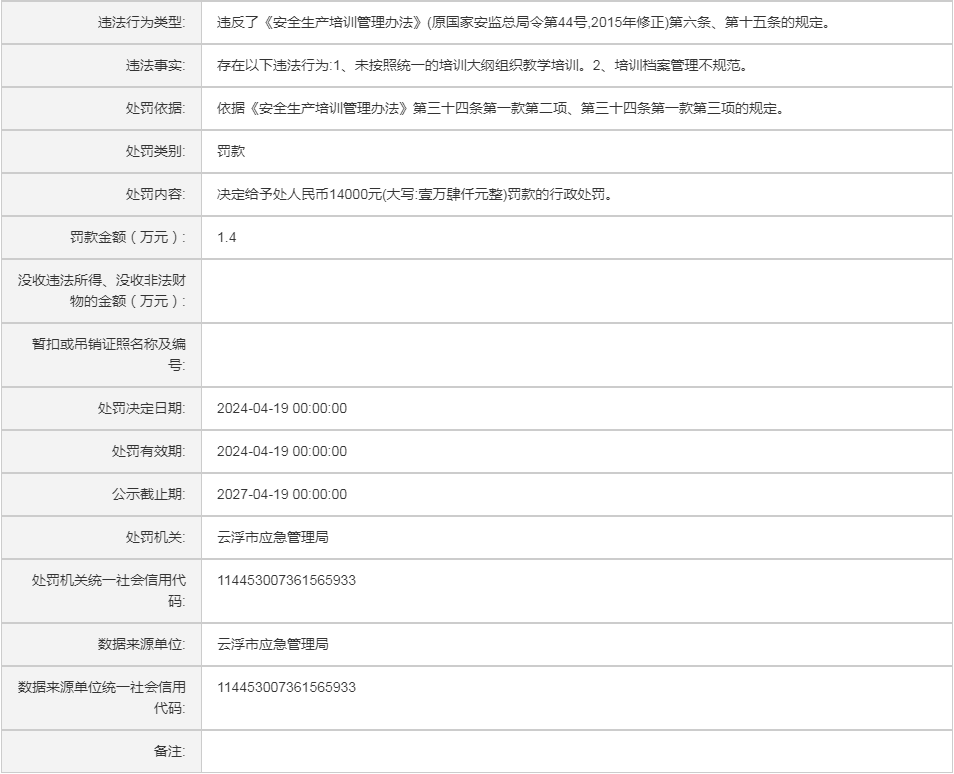Click the 公示截止期 date 2027-04-19
The width and height of the screenshot is (954, 774).
pyautogui.click(x=282, y=494)
